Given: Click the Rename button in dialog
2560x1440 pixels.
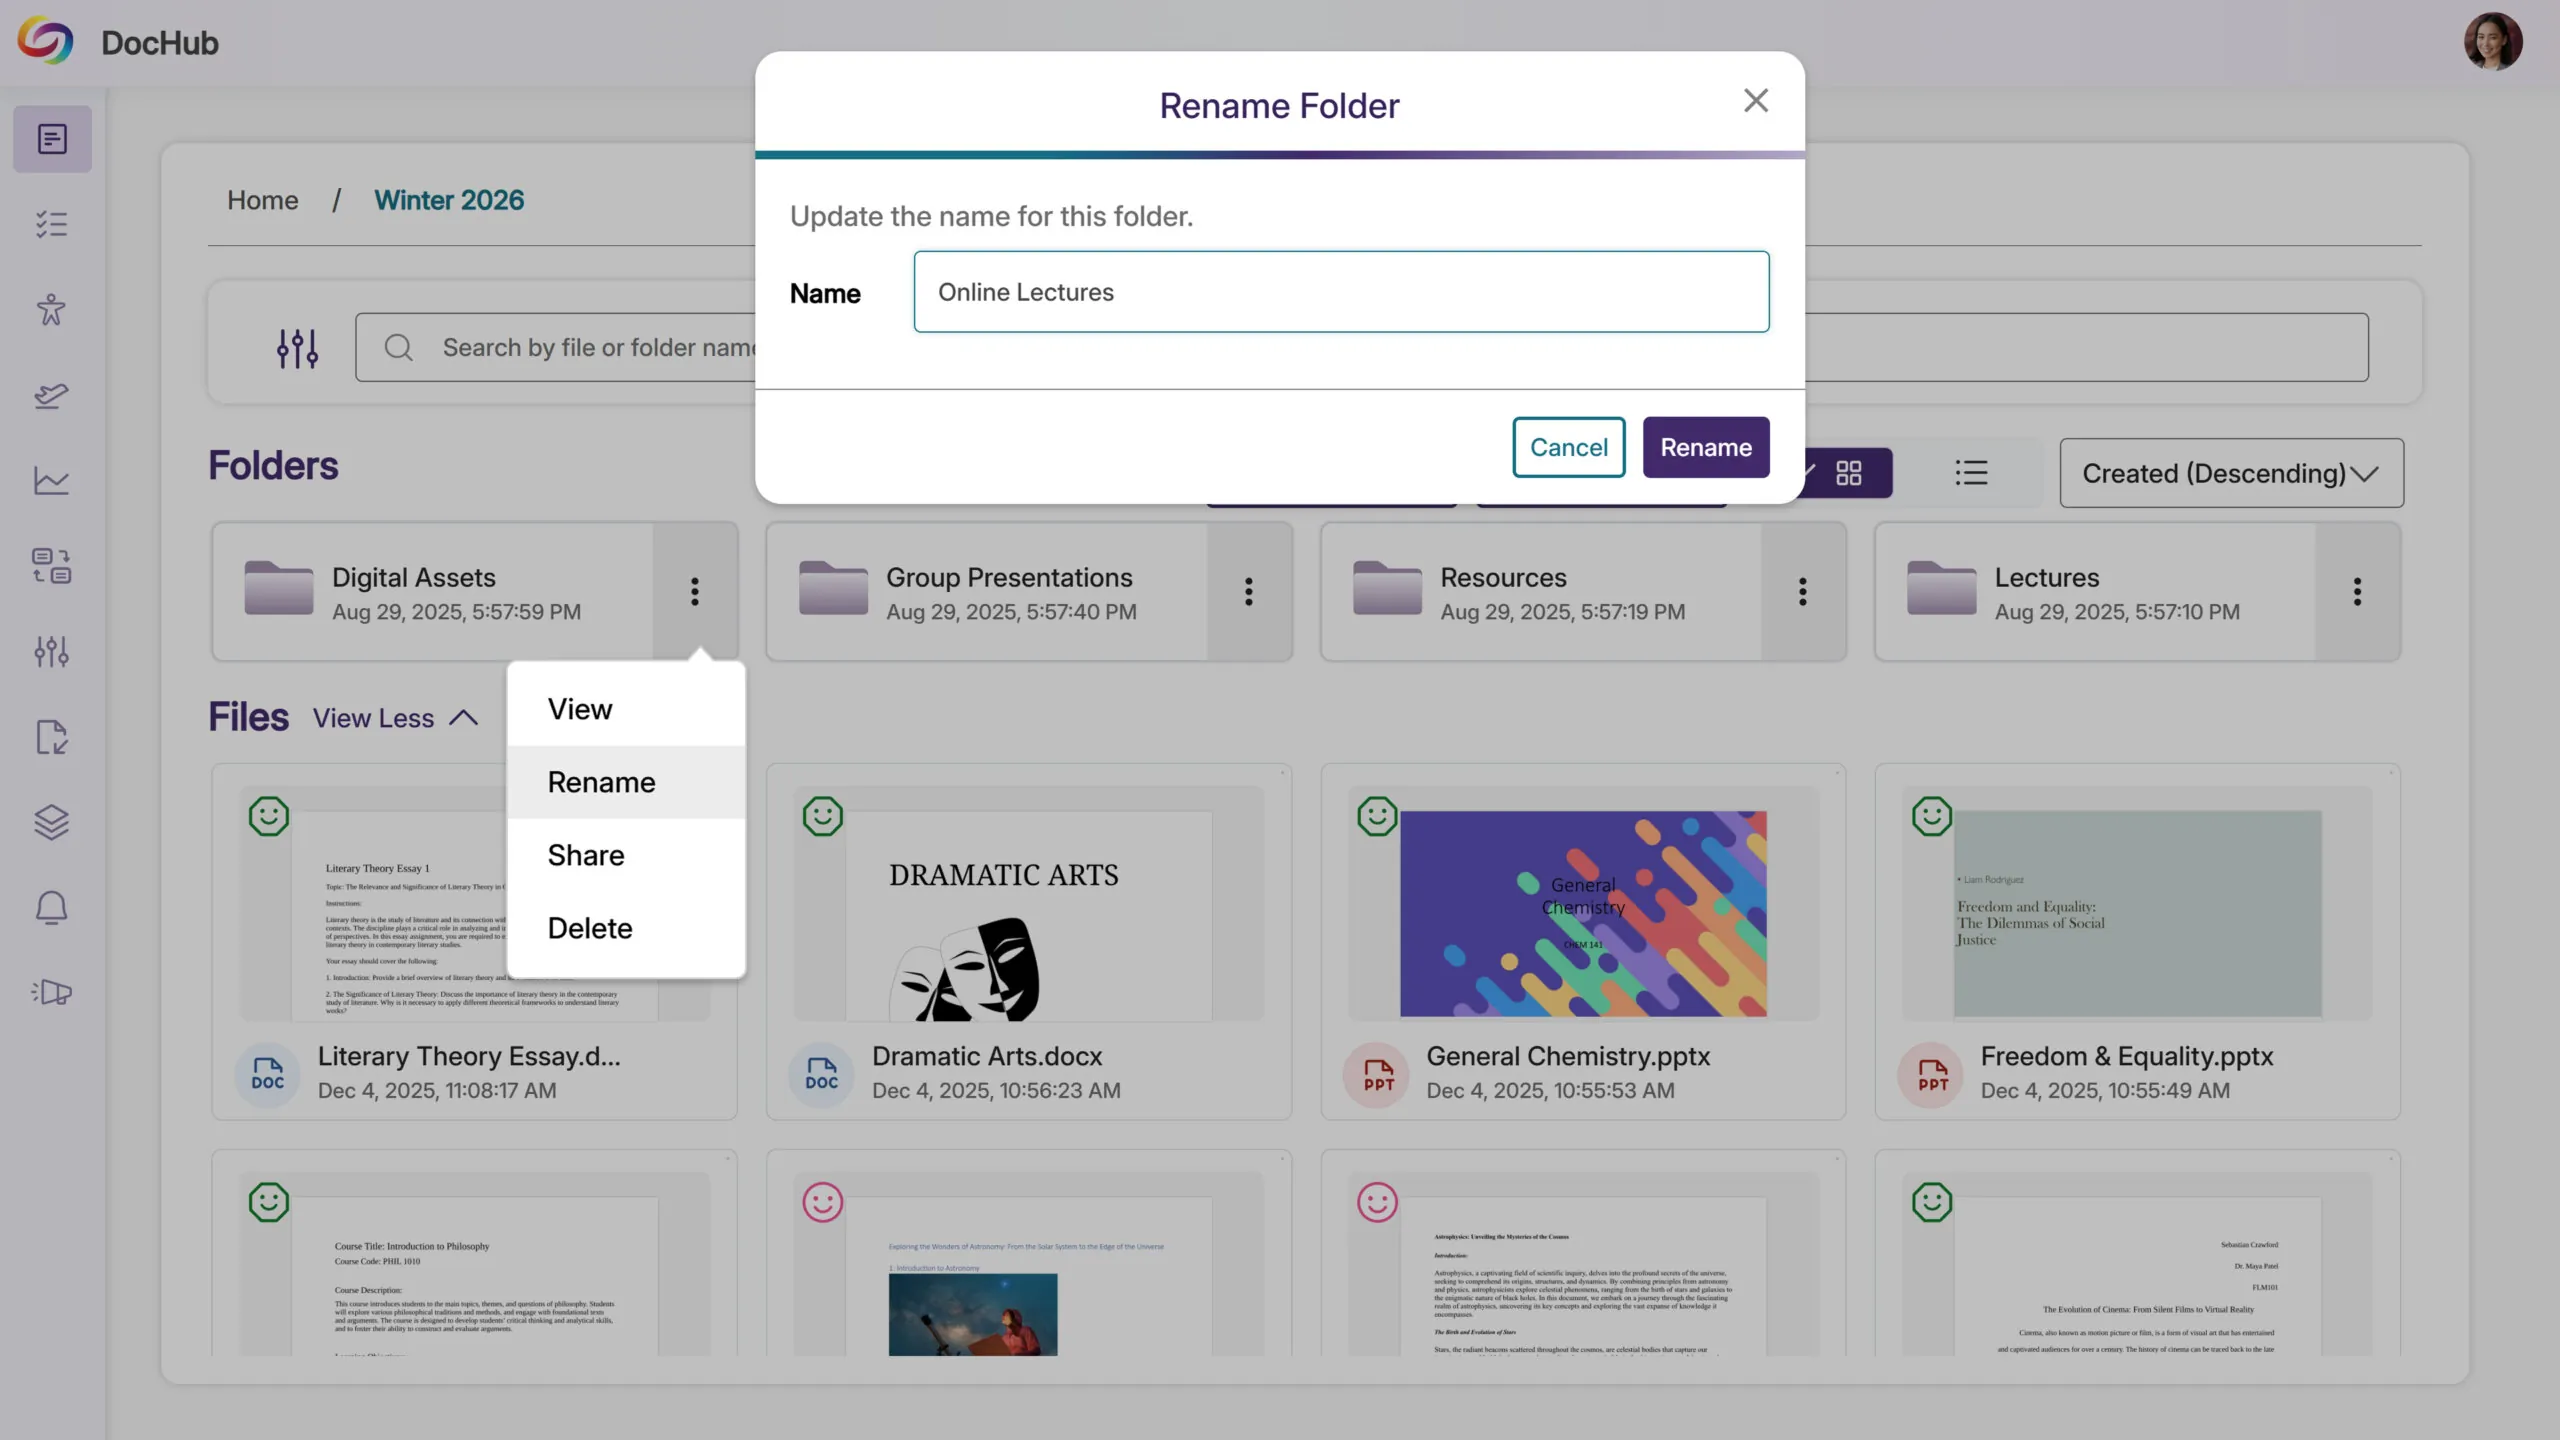Looking at the screenshot, I should coord(1705,447).
